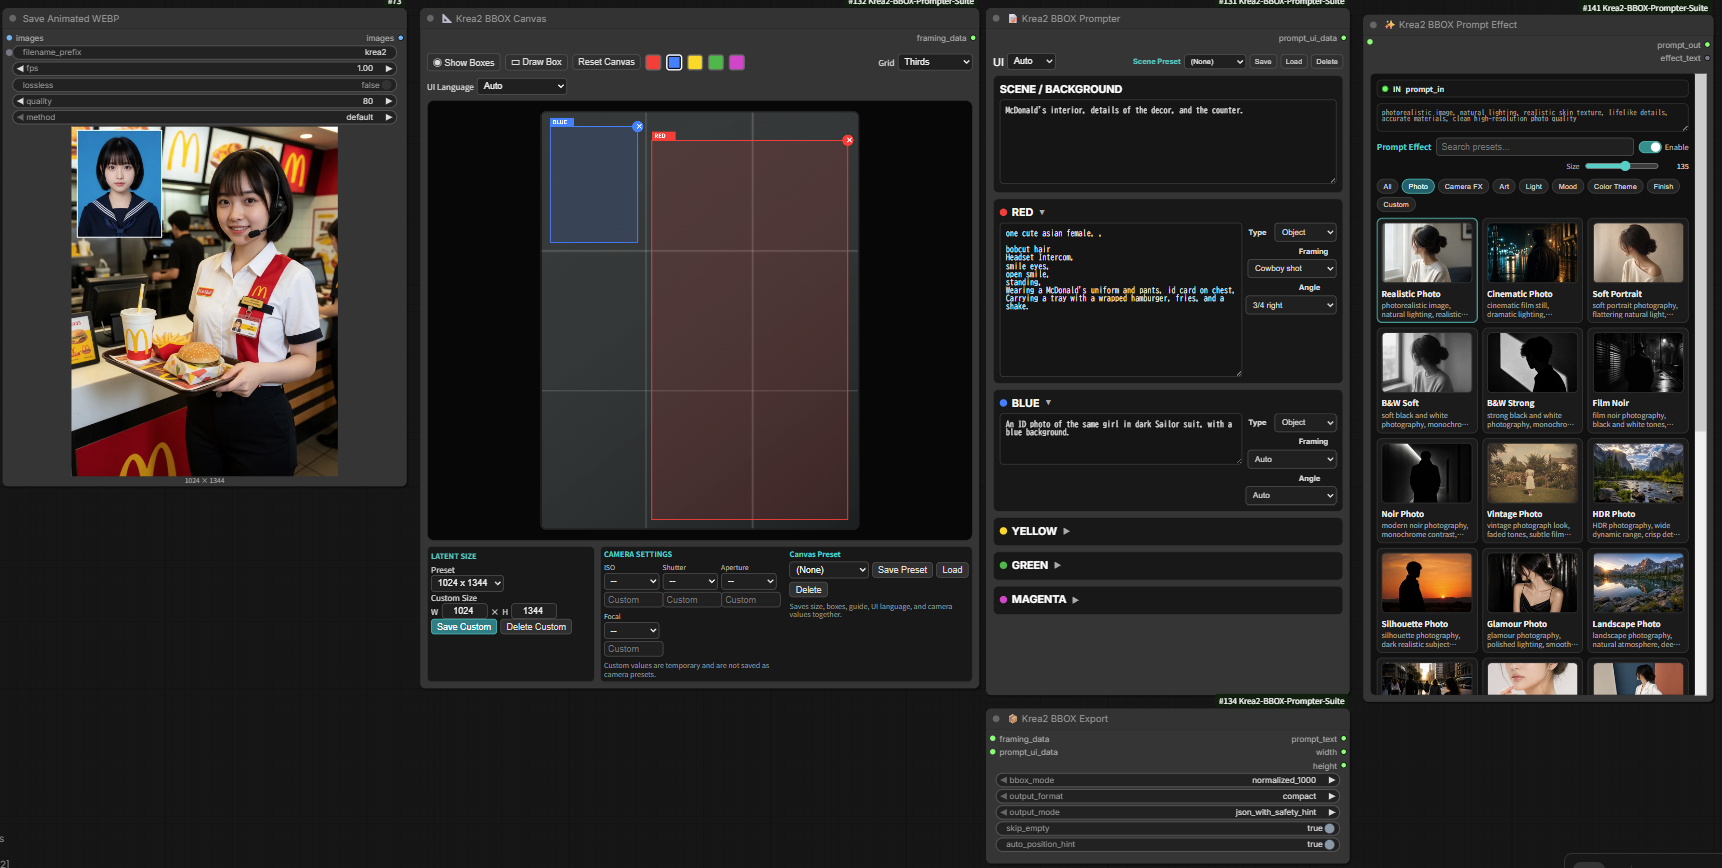The height and width of the screenshot is (868, 1722).
Task: Open the ISO camera dropdown
Action: pyautogui.click(x=632, y=581)
